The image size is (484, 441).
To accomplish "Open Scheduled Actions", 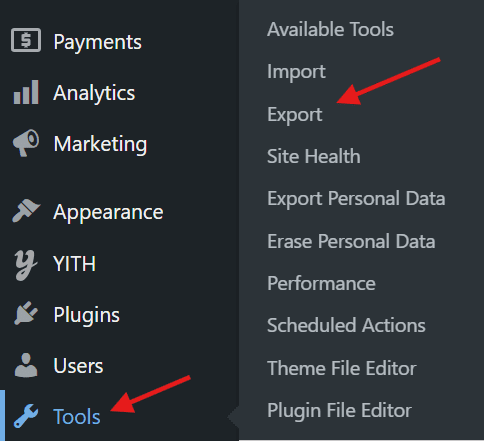I will coord(346,325).
